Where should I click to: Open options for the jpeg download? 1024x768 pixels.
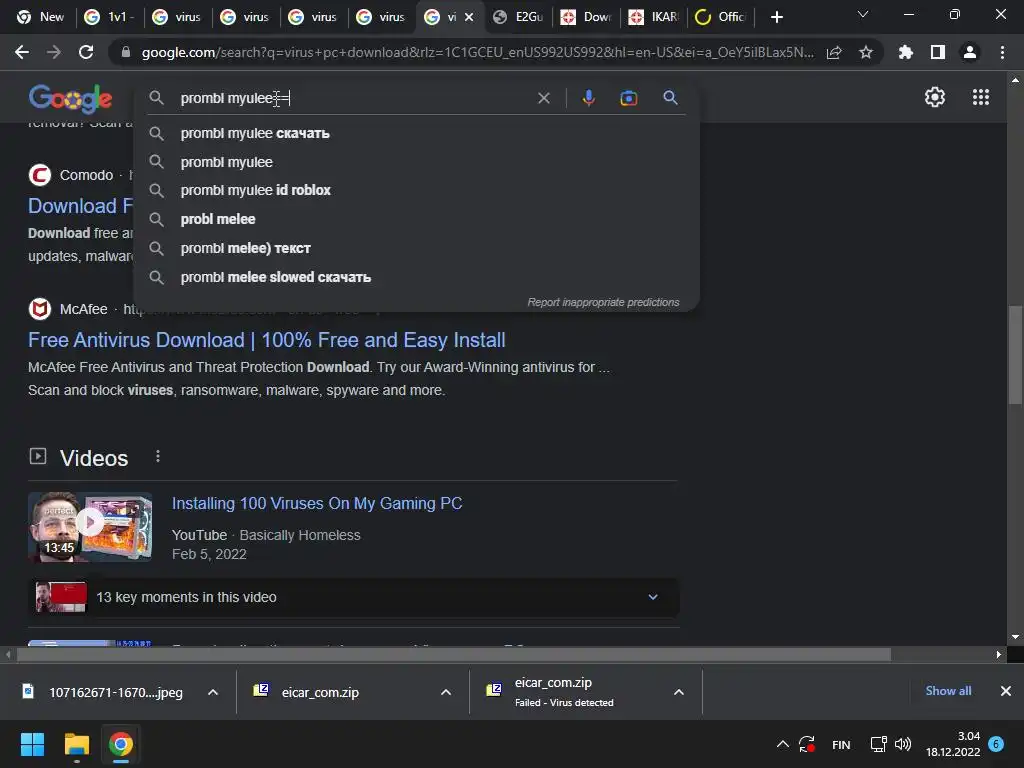[x=213, y=692]
